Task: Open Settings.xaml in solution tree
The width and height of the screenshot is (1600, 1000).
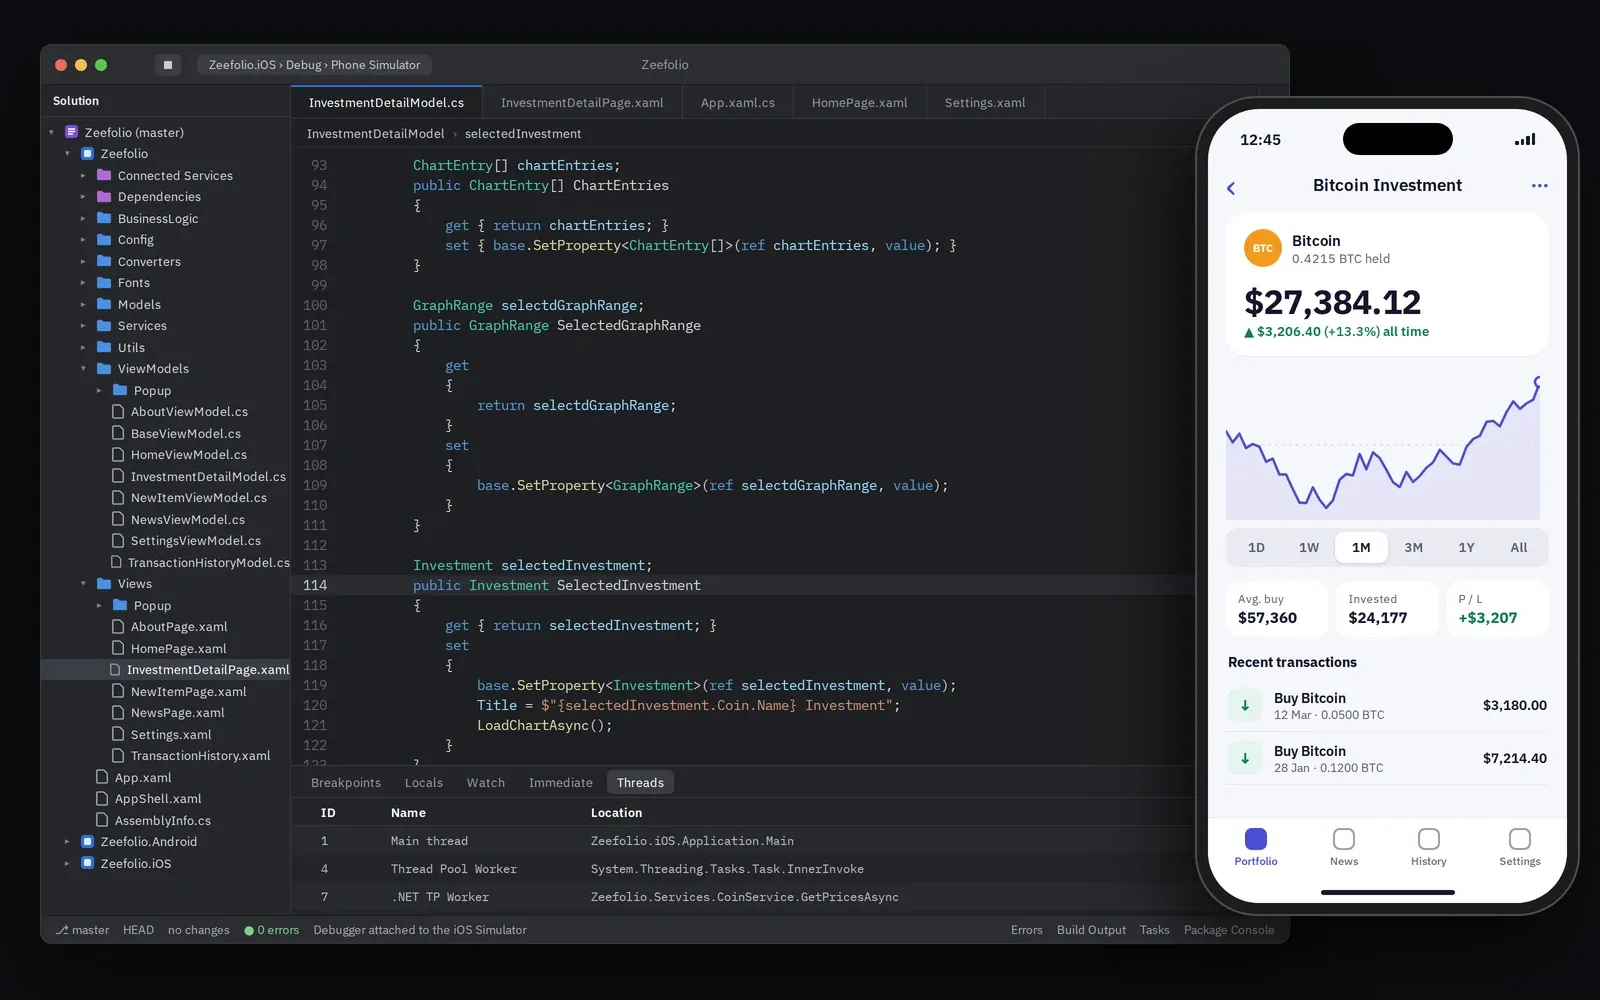Action: [x=171, y=735]
